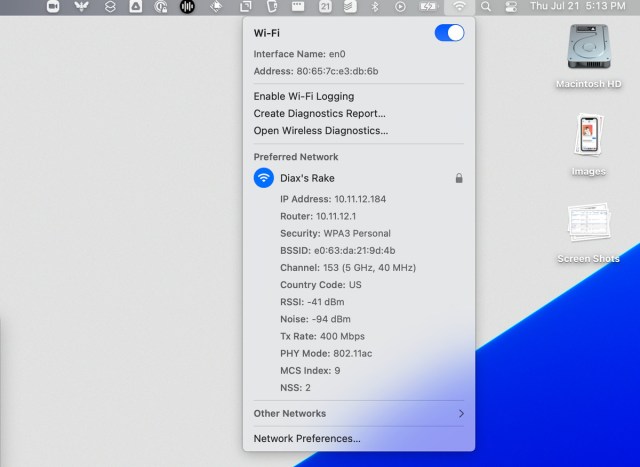This screenshot has width=640, height=467.
Task: Click the overlapping squares menu bar icon
Action: pyautogui.click(x=246, y=6)
